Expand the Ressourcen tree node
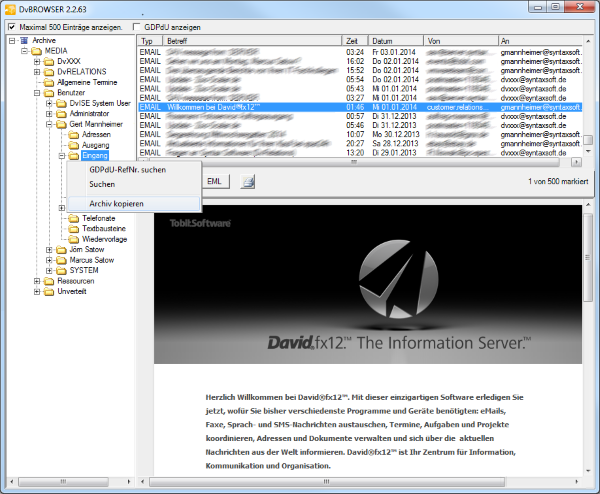600x494 pixels. 37,281
